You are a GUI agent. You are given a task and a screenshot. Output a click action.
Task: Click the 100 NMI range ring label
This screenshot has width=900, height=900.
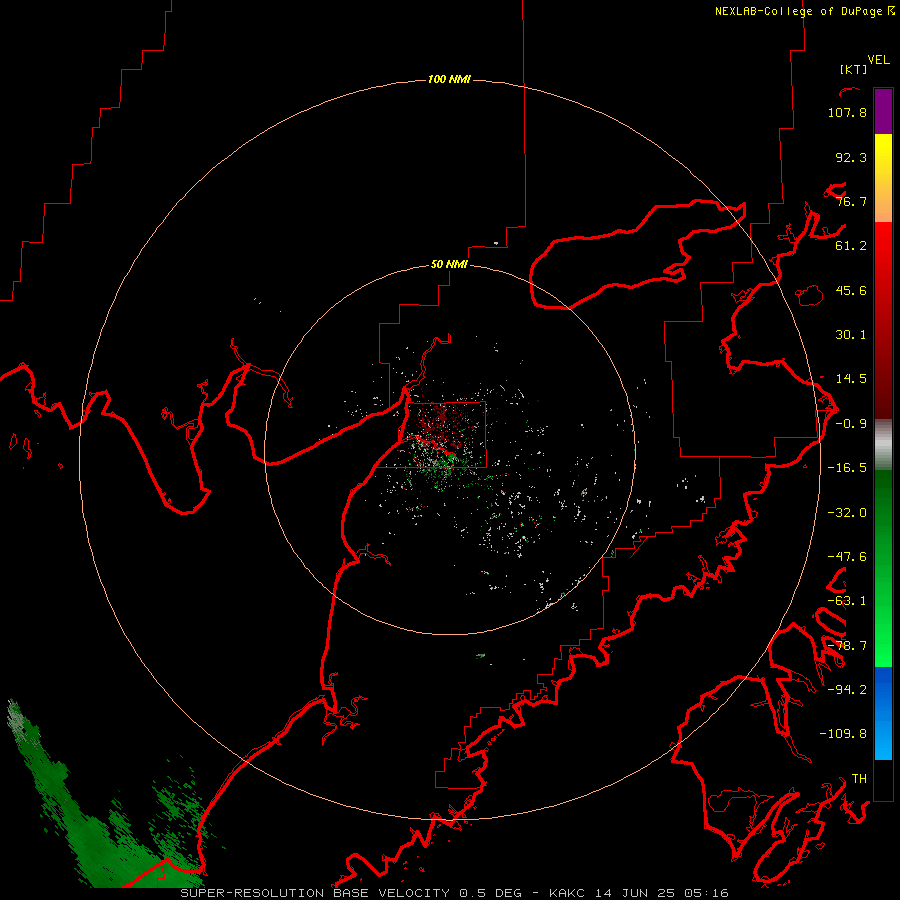pyautogui.click(x=449, y=79)
